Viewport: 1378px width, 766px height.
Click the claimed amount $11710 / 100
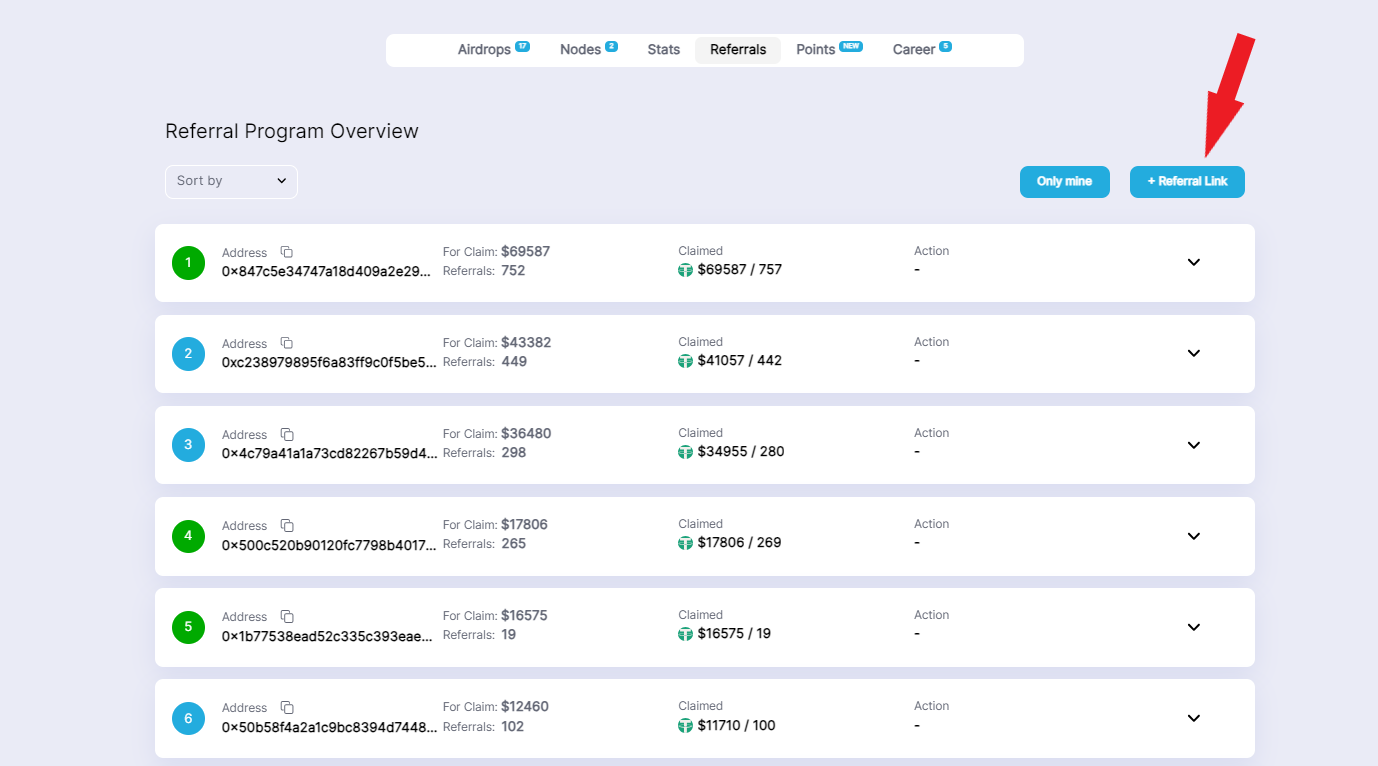tap(737, 725)
